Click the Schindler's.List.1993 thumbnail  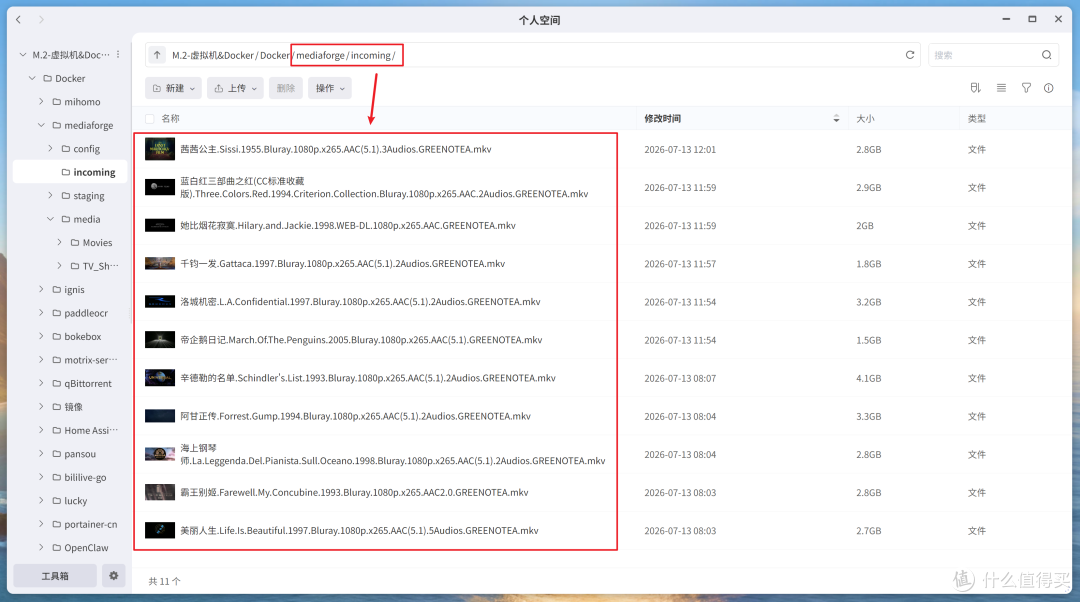160,378
